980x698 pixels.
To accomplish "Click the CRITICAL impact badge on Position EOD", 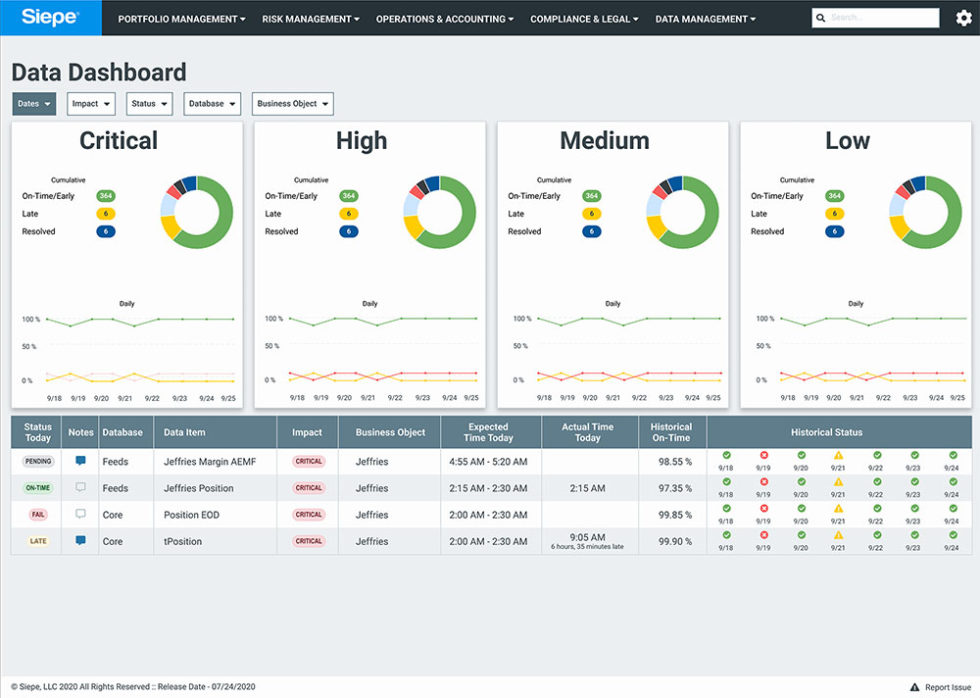I will coord(307,514).
